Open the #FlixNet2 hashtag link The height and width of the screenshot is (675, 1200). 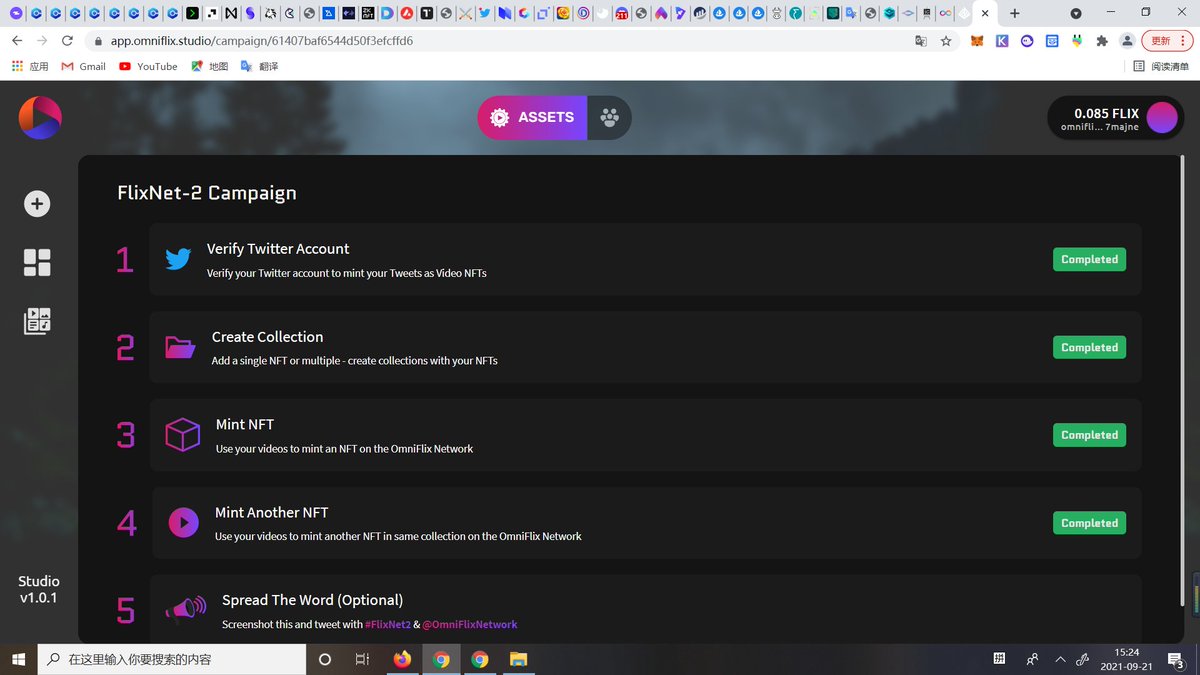(387, 624)
